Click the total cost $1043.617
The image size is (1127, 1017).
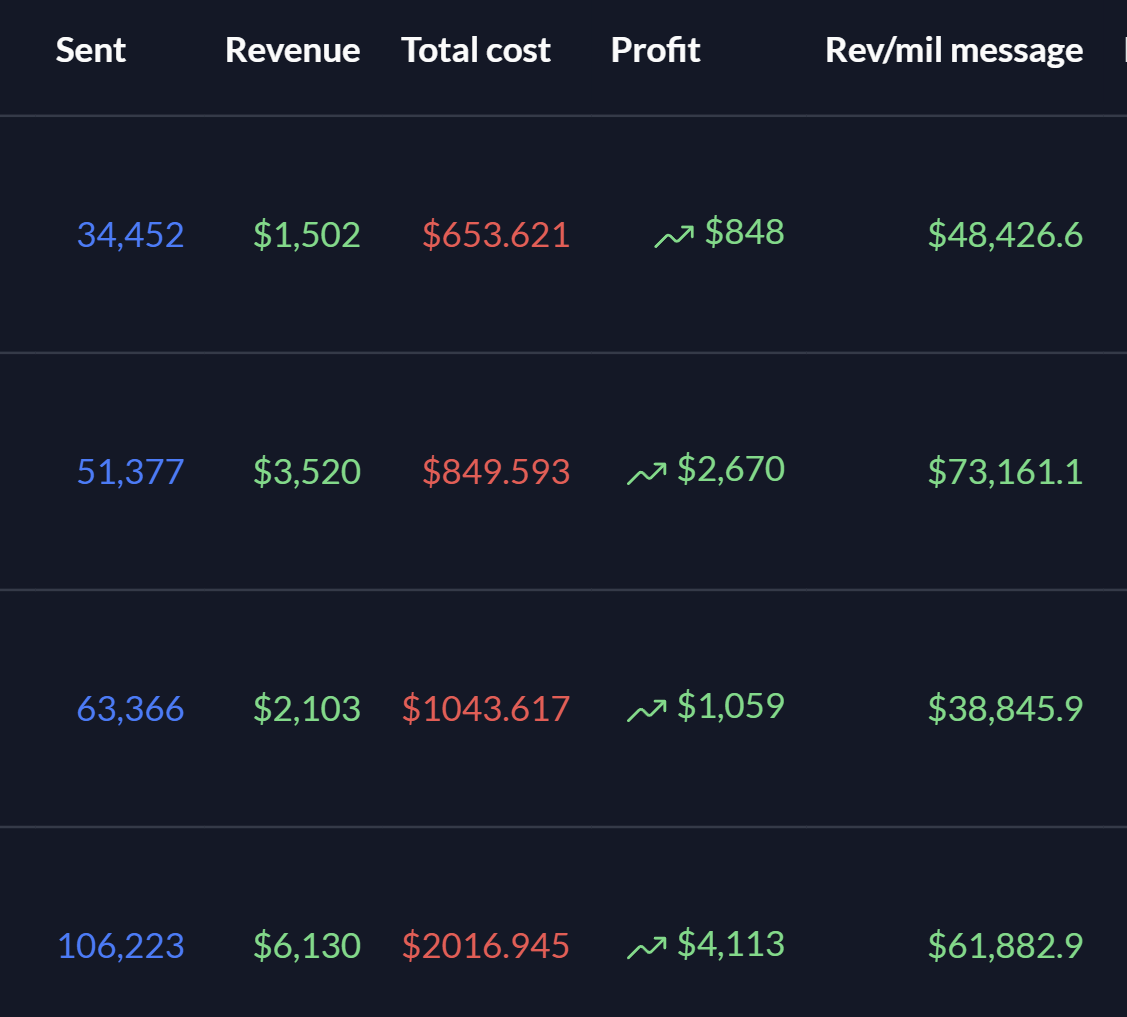(x=486, y=709)
